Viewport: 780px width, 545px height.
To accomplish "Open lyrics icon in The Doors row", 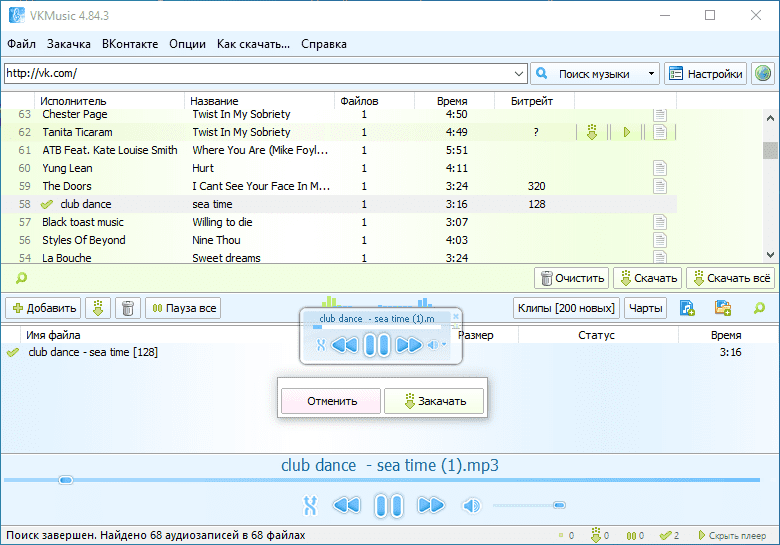I will (x=660, y=186).
